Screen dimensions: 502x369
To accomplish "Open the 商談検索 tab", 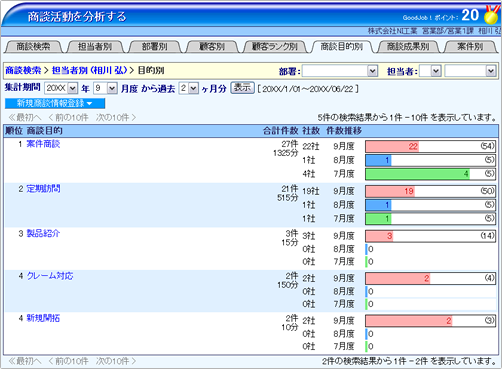I will (x=33, y=47).
